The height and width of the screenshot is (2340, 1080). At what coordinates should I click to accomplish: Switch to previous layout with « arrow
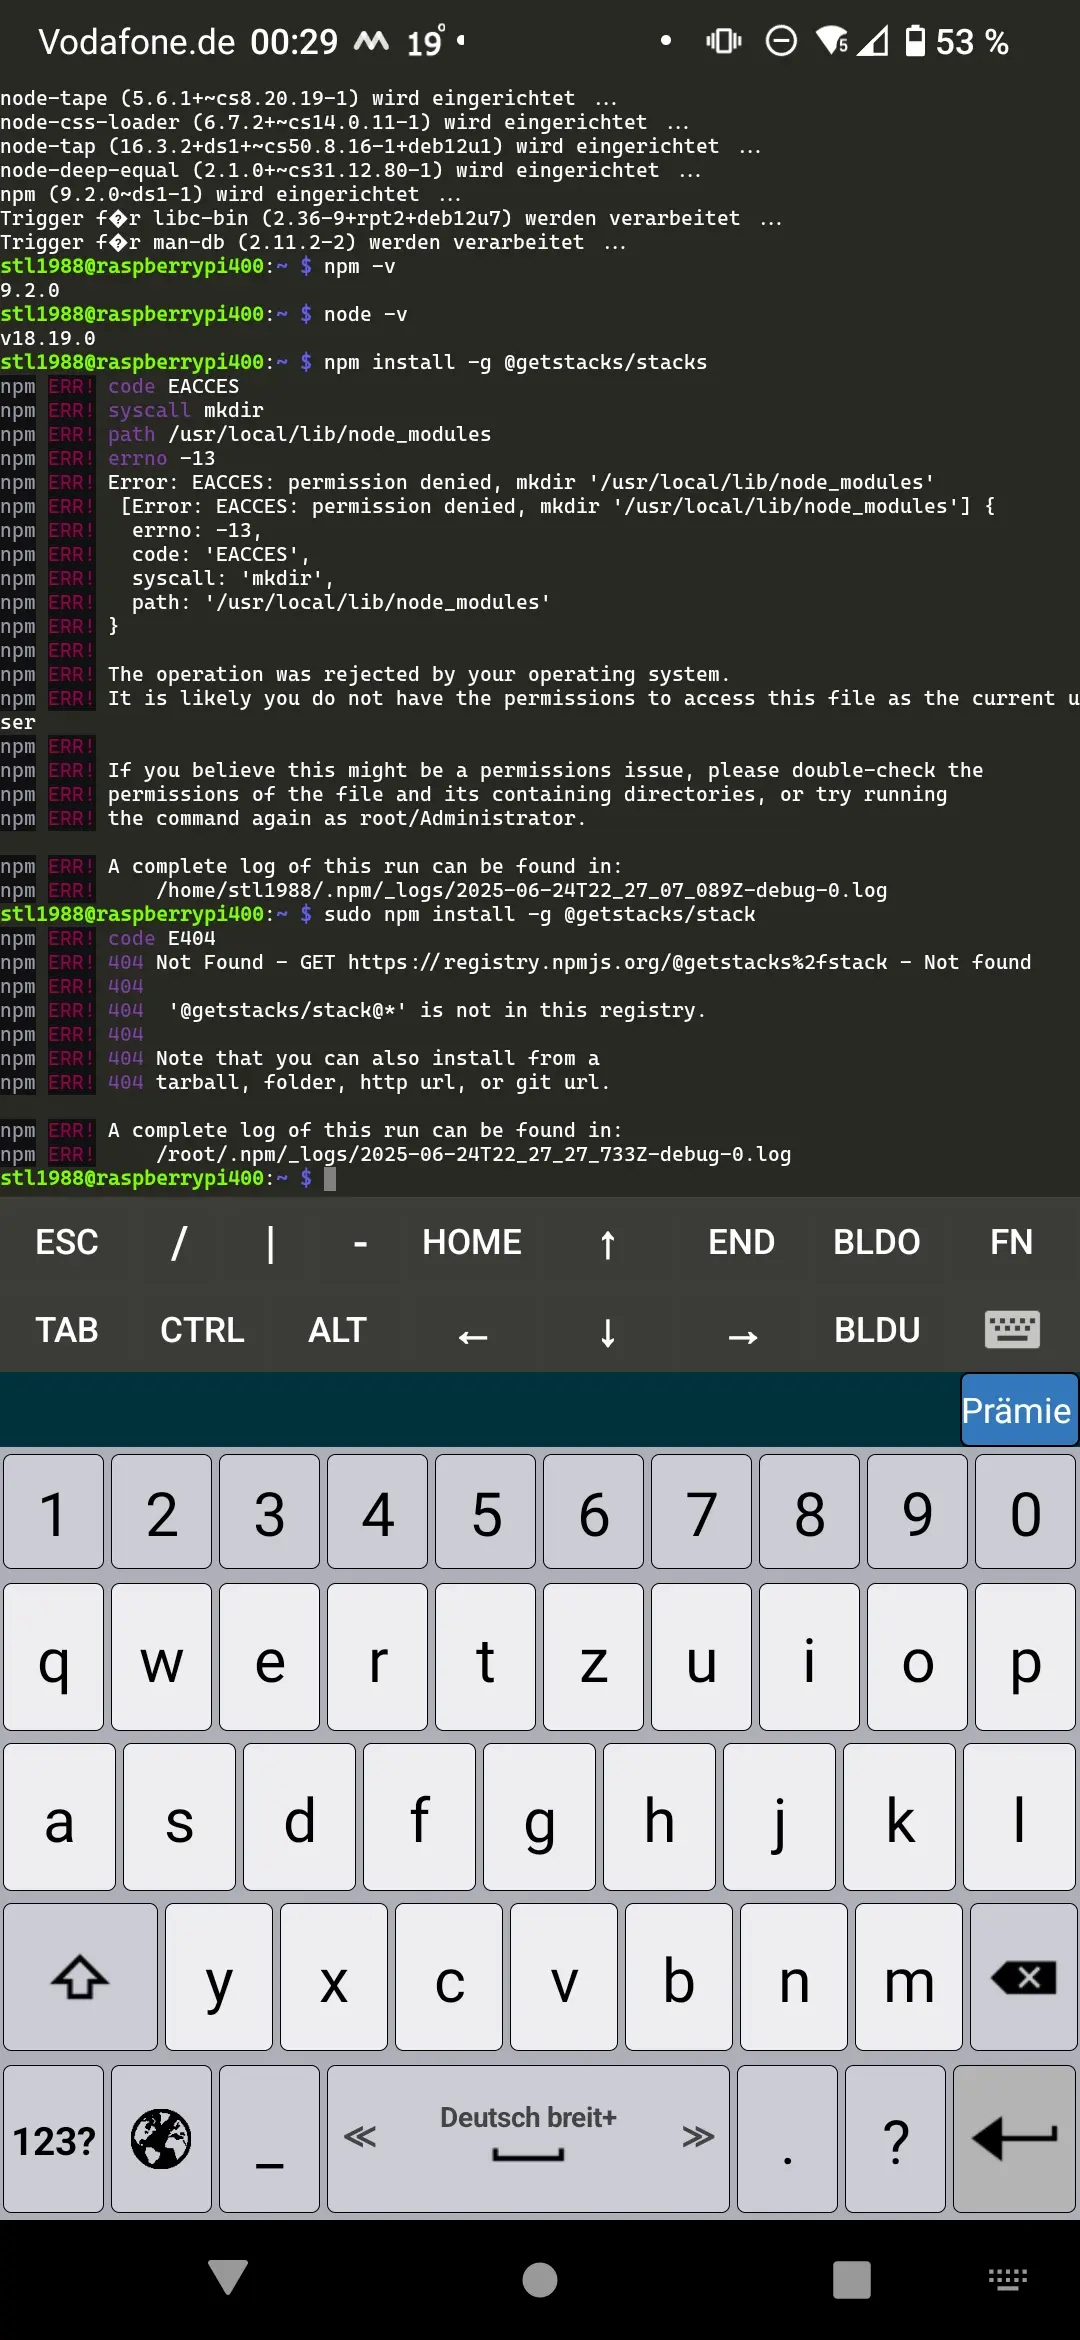point(360,2136)
